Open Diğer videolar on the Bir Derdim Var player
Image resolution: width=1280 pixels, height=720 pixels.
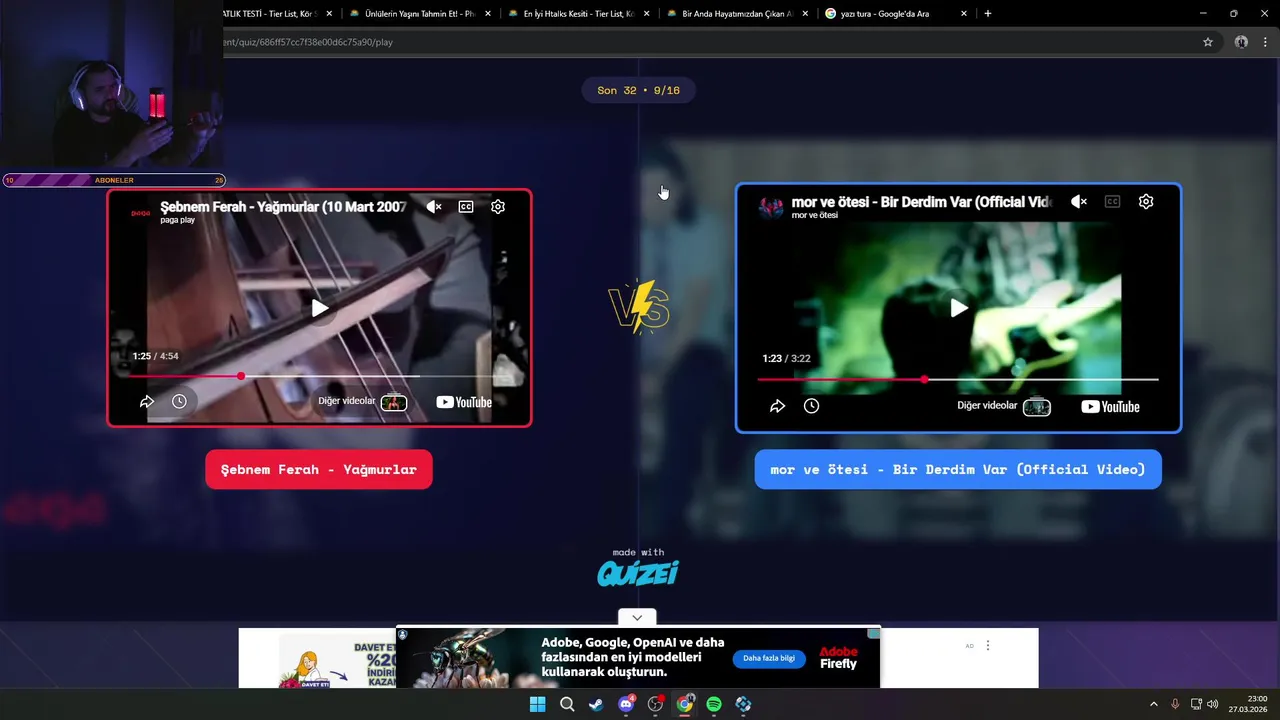click(x=1003, y=406)
